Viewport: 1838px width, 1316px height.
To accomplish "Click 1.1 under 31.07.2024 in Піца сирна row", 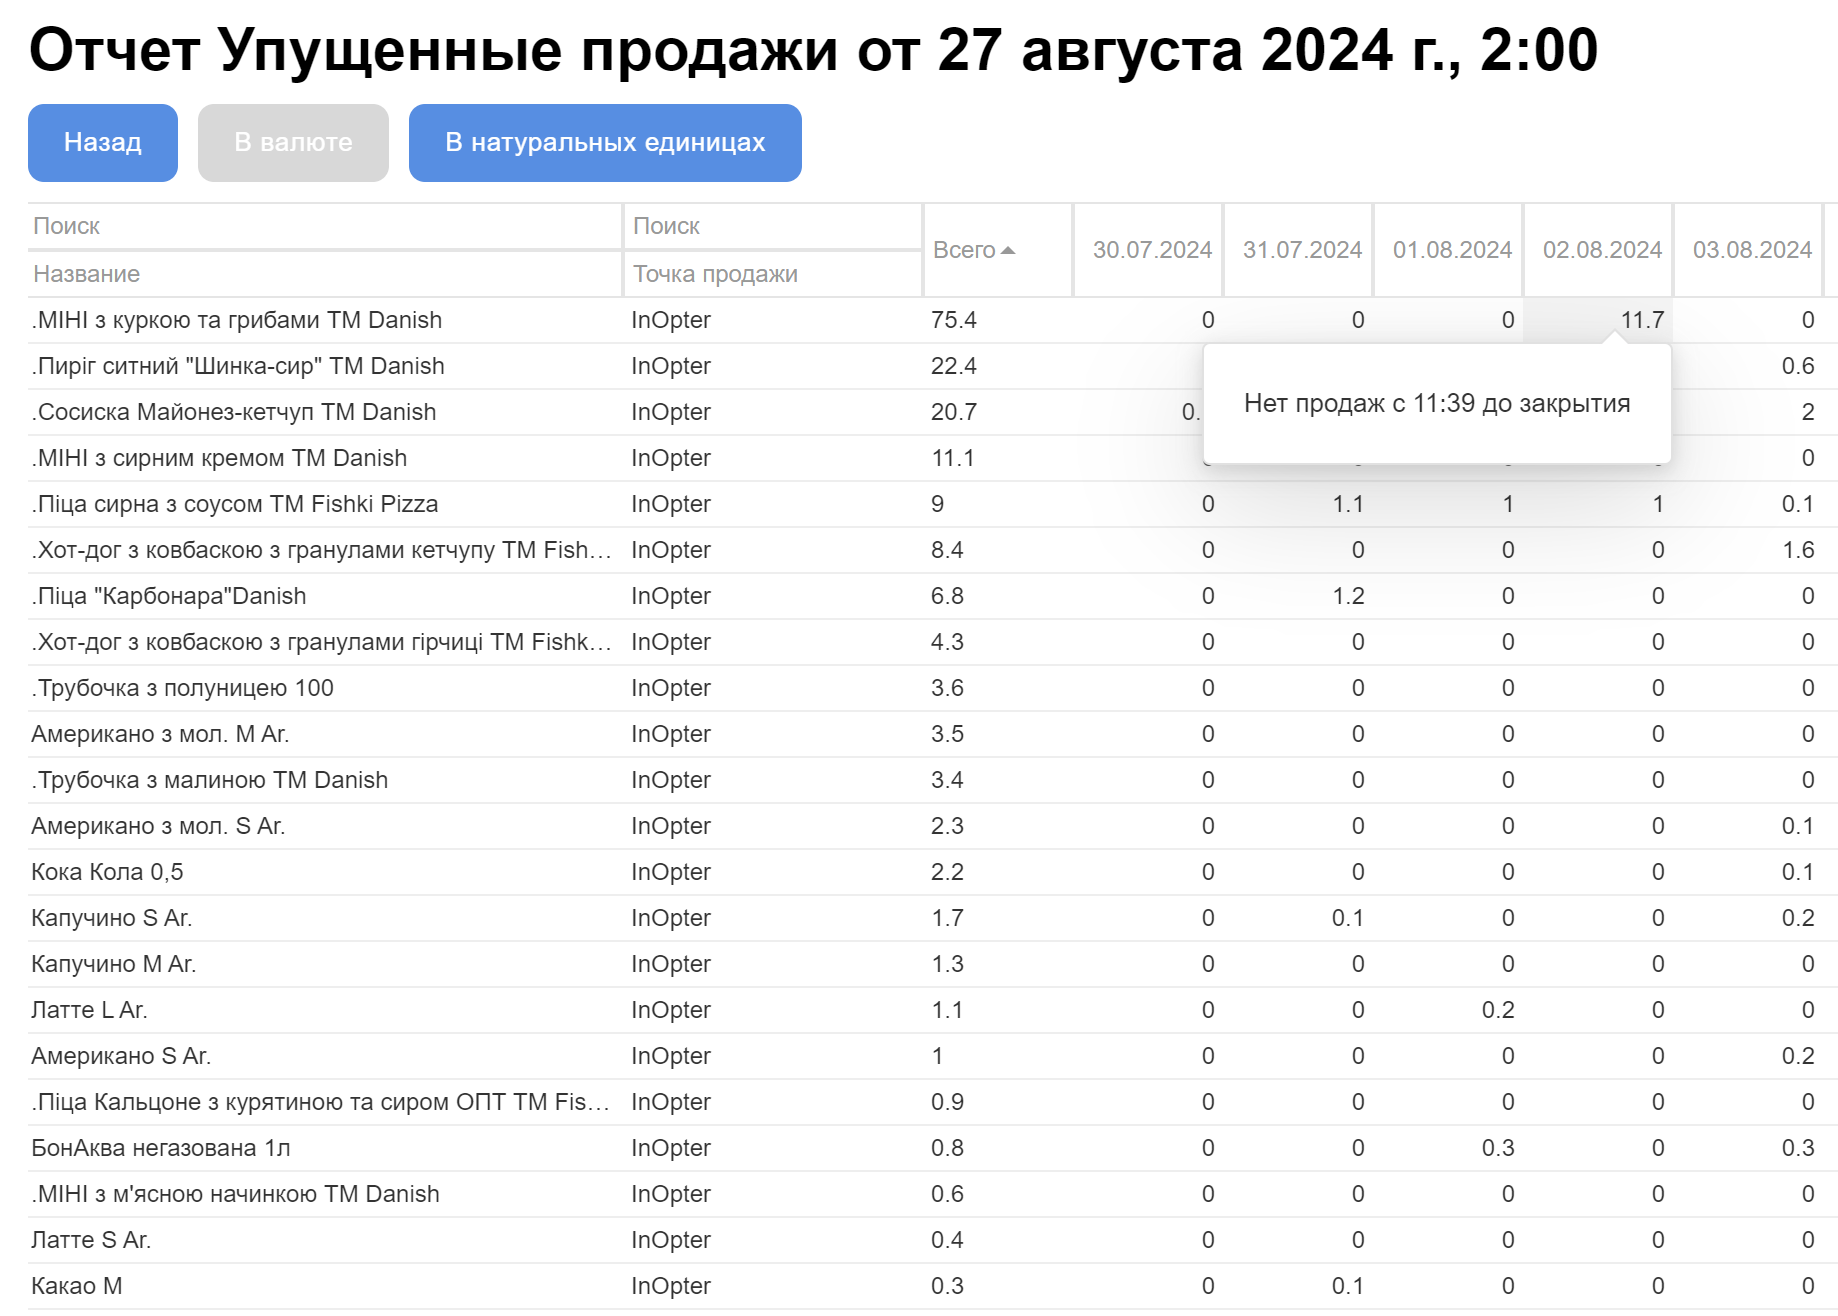I will (1348, 504).
